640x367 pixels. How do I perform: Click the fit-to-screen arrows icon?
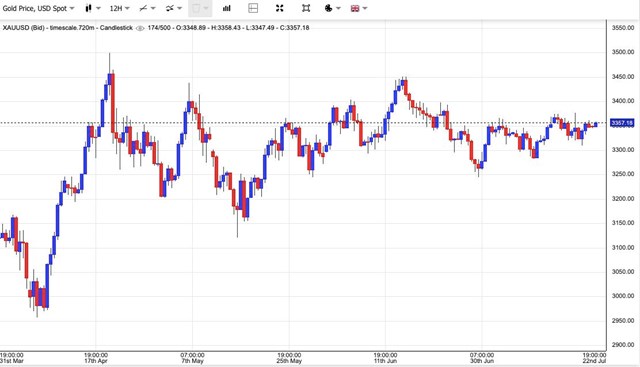pyautogui.click(x=280, y=8)
